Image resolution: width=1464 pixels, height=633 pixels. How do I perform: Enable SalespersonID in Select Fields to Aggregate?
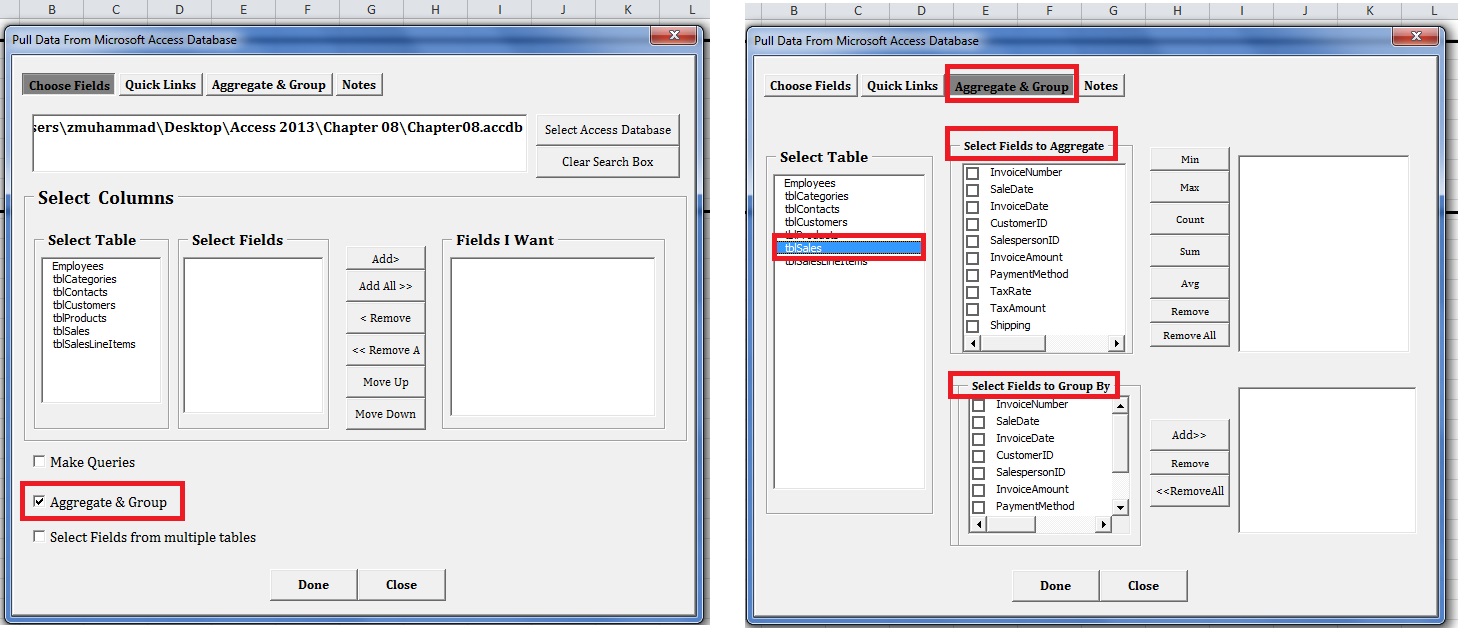click(972, 241)
